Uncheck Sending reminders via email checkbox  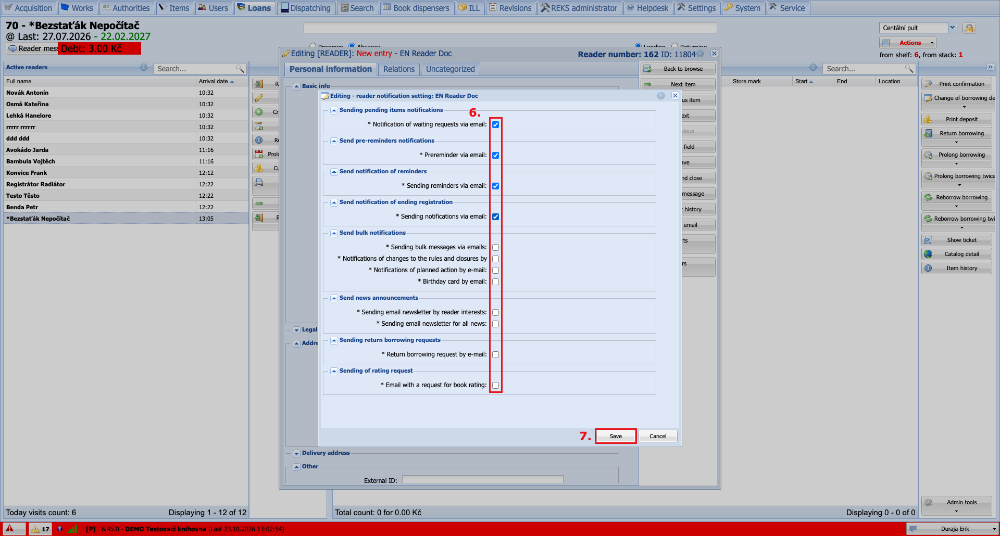click(x=496, y=186)
